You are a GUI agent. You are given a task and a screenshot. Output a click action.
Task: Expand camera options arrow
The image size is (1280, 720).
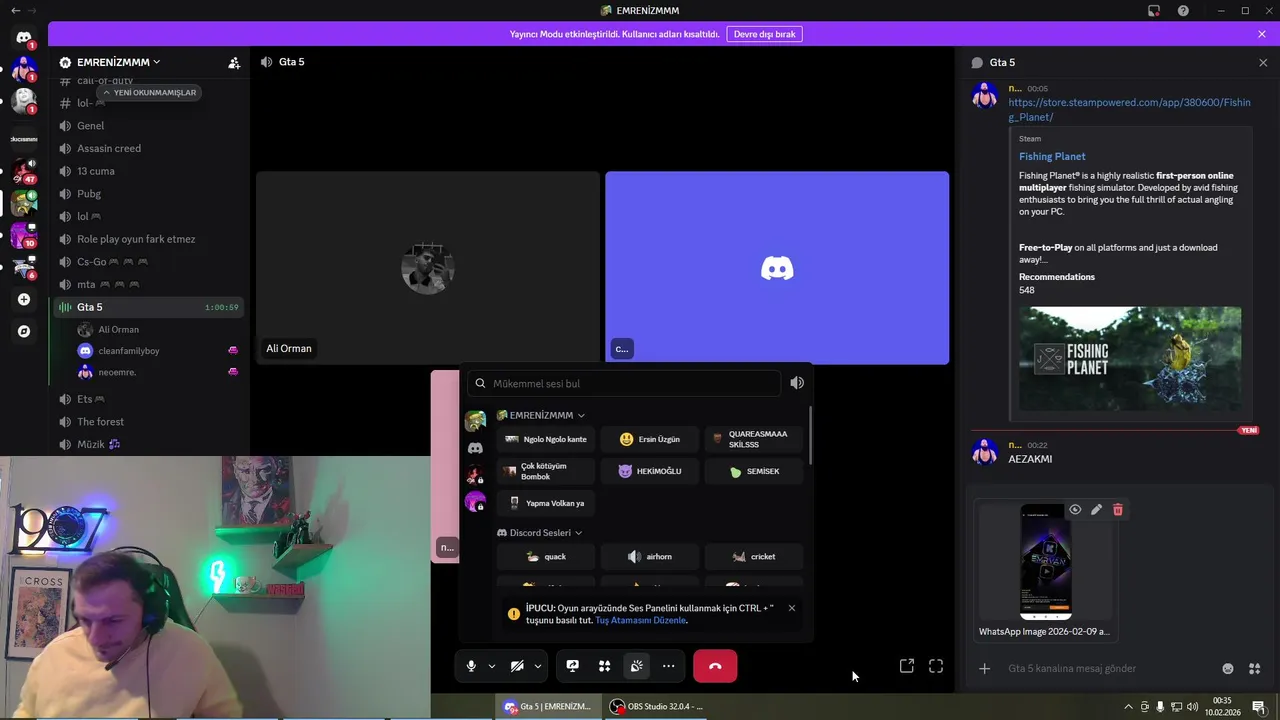click(538, 666)
